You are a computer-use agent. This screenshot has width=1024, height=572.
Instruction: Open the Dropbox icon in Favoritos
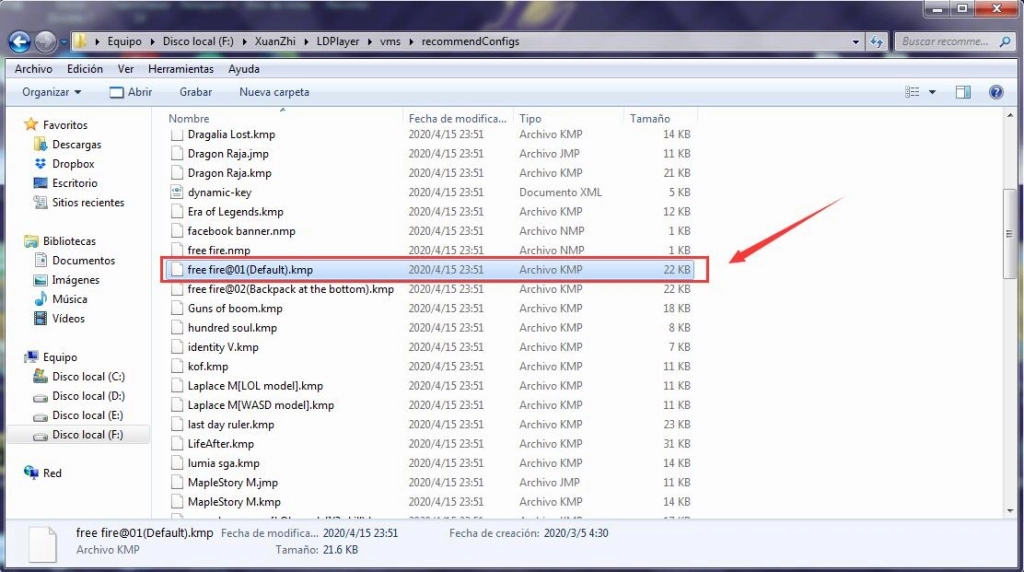click(40, 163)
